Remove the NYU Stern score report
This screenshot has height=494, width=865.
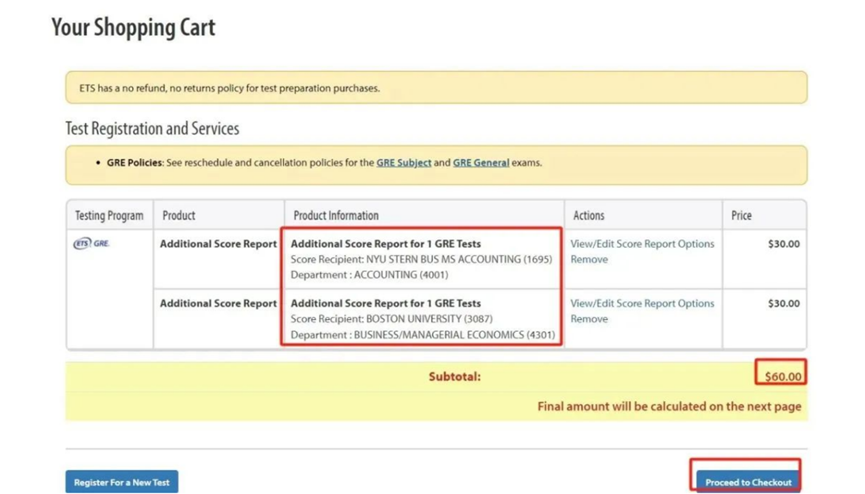(589, 259)
